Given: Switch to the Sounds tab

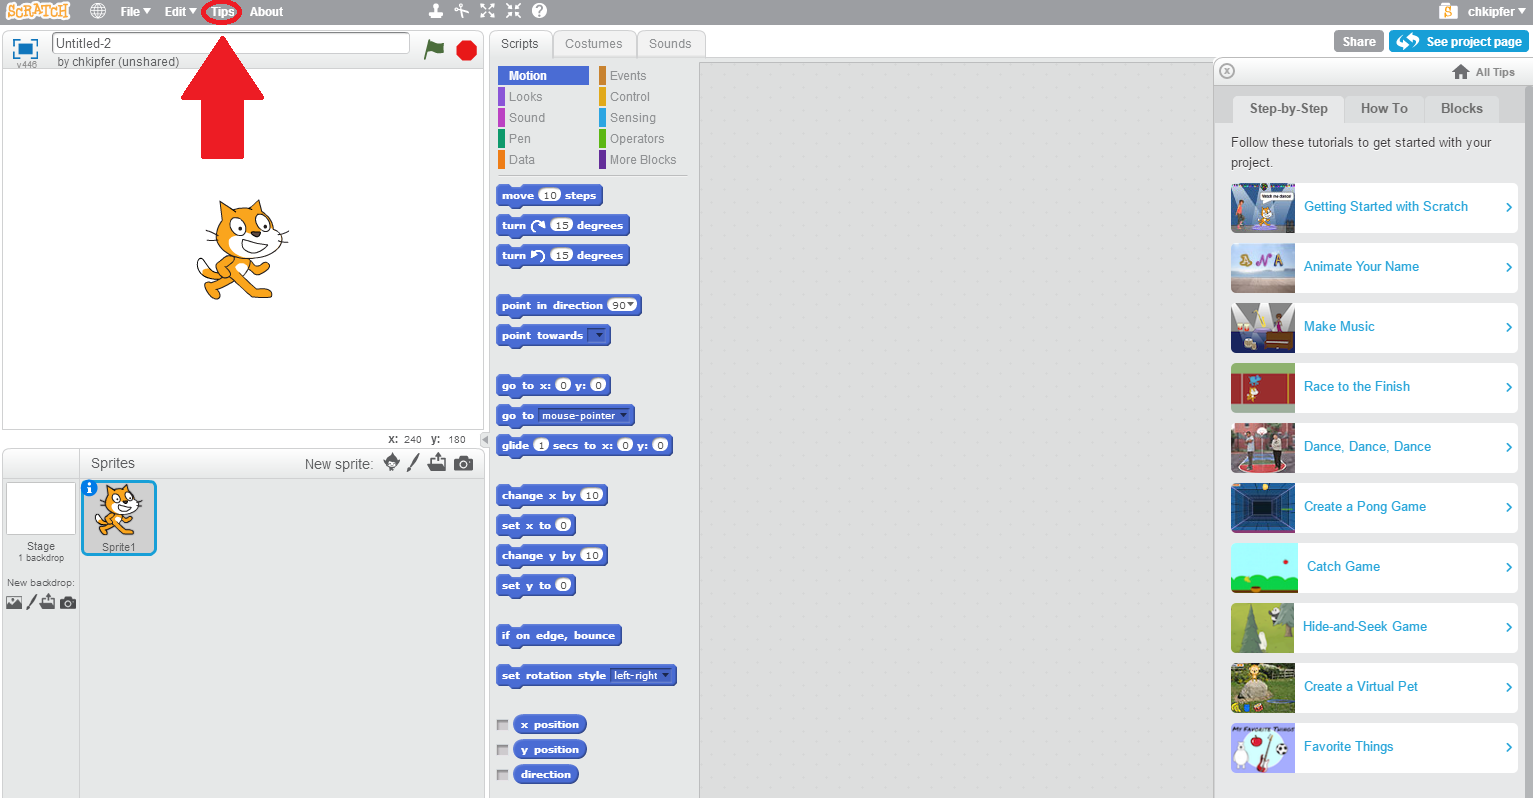Looking at the screenshot, I should [670, 44].
